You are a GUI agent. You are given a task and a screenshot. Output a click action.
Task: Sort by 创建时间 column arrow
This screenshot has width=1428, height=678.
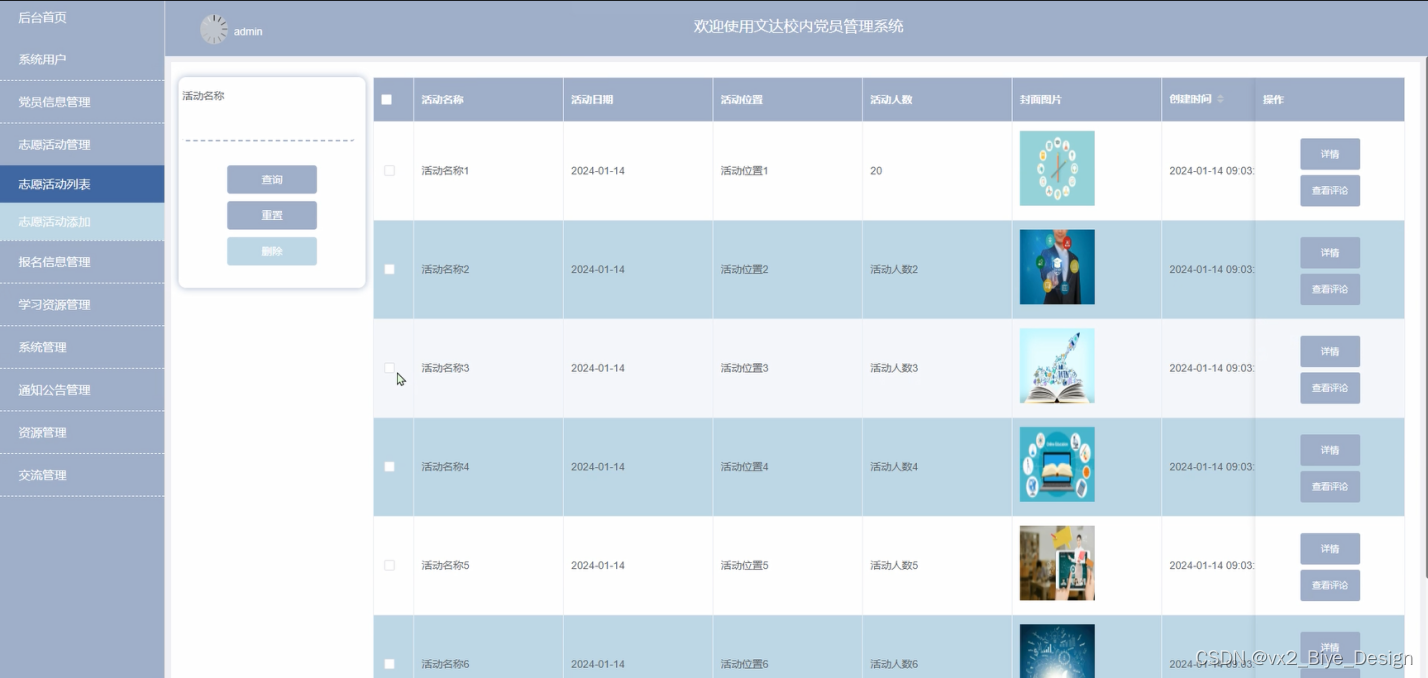coord(1220,99)
